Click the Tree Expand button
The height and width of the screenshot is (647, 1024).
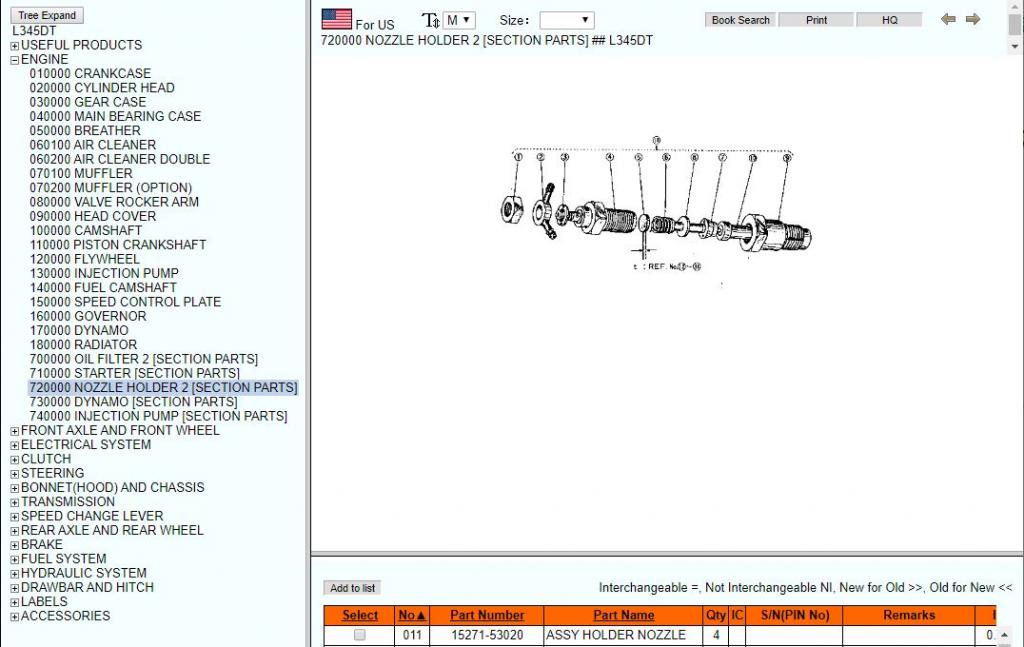(47, 15)
